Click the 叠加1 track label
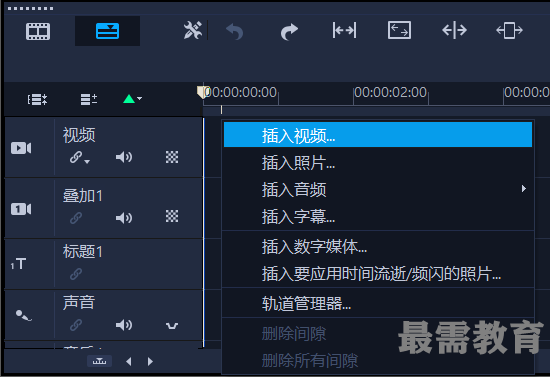This screenshot has height=377, width=550. point(83,196)
